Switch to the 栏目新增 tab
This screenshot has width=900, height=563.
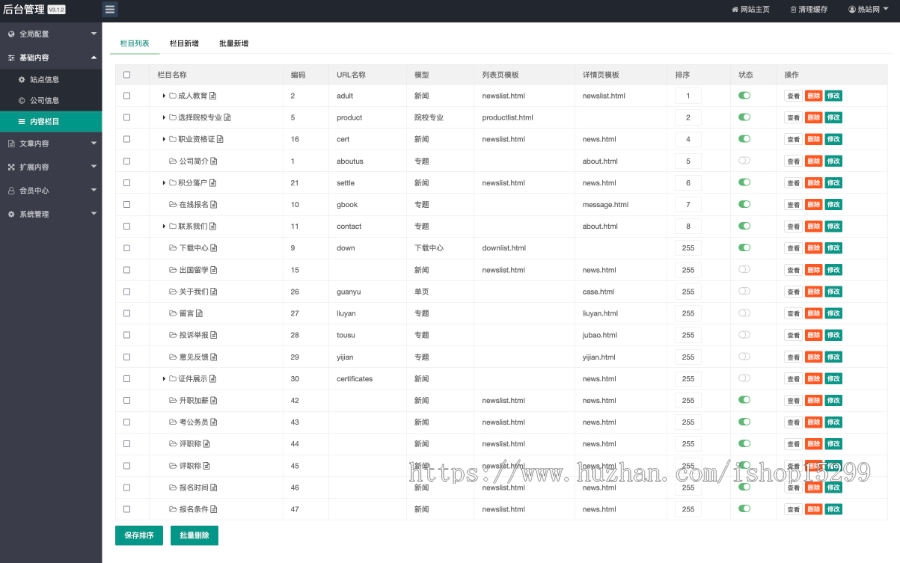point(184,44)
